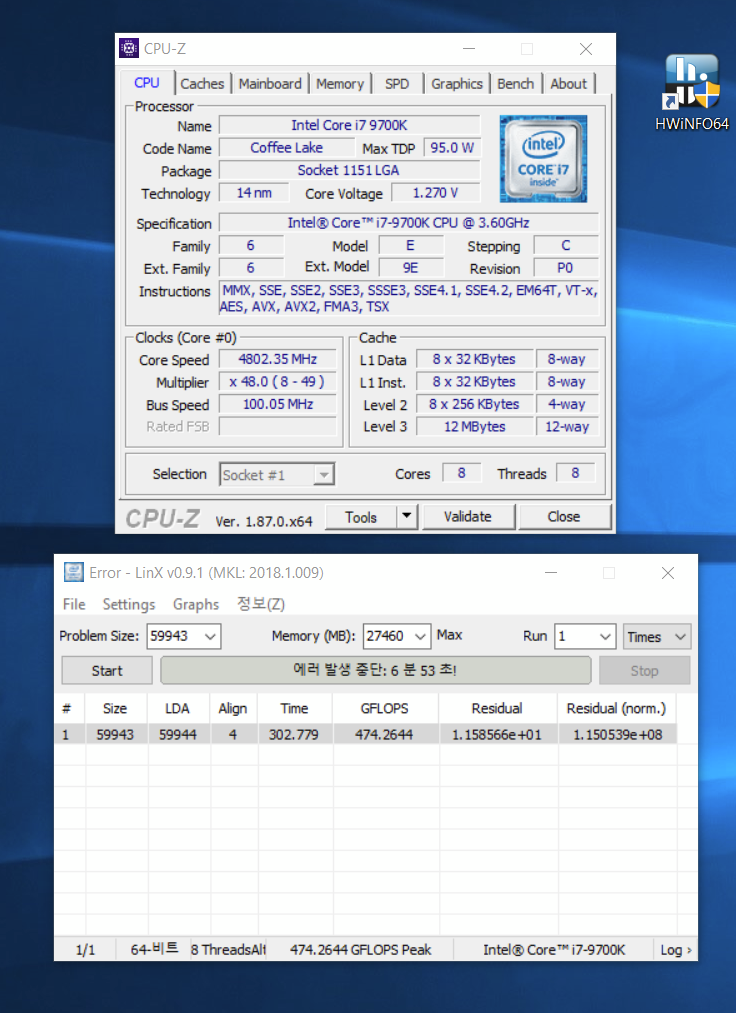Click the Validate button
The height and width of the screenshot is (1013, 736).
click(468, 516)
